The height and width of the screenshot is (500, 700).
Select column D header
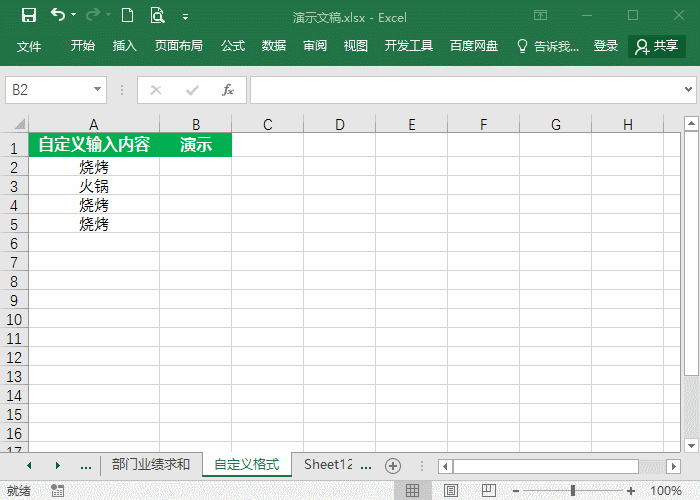tap(340, 124)
